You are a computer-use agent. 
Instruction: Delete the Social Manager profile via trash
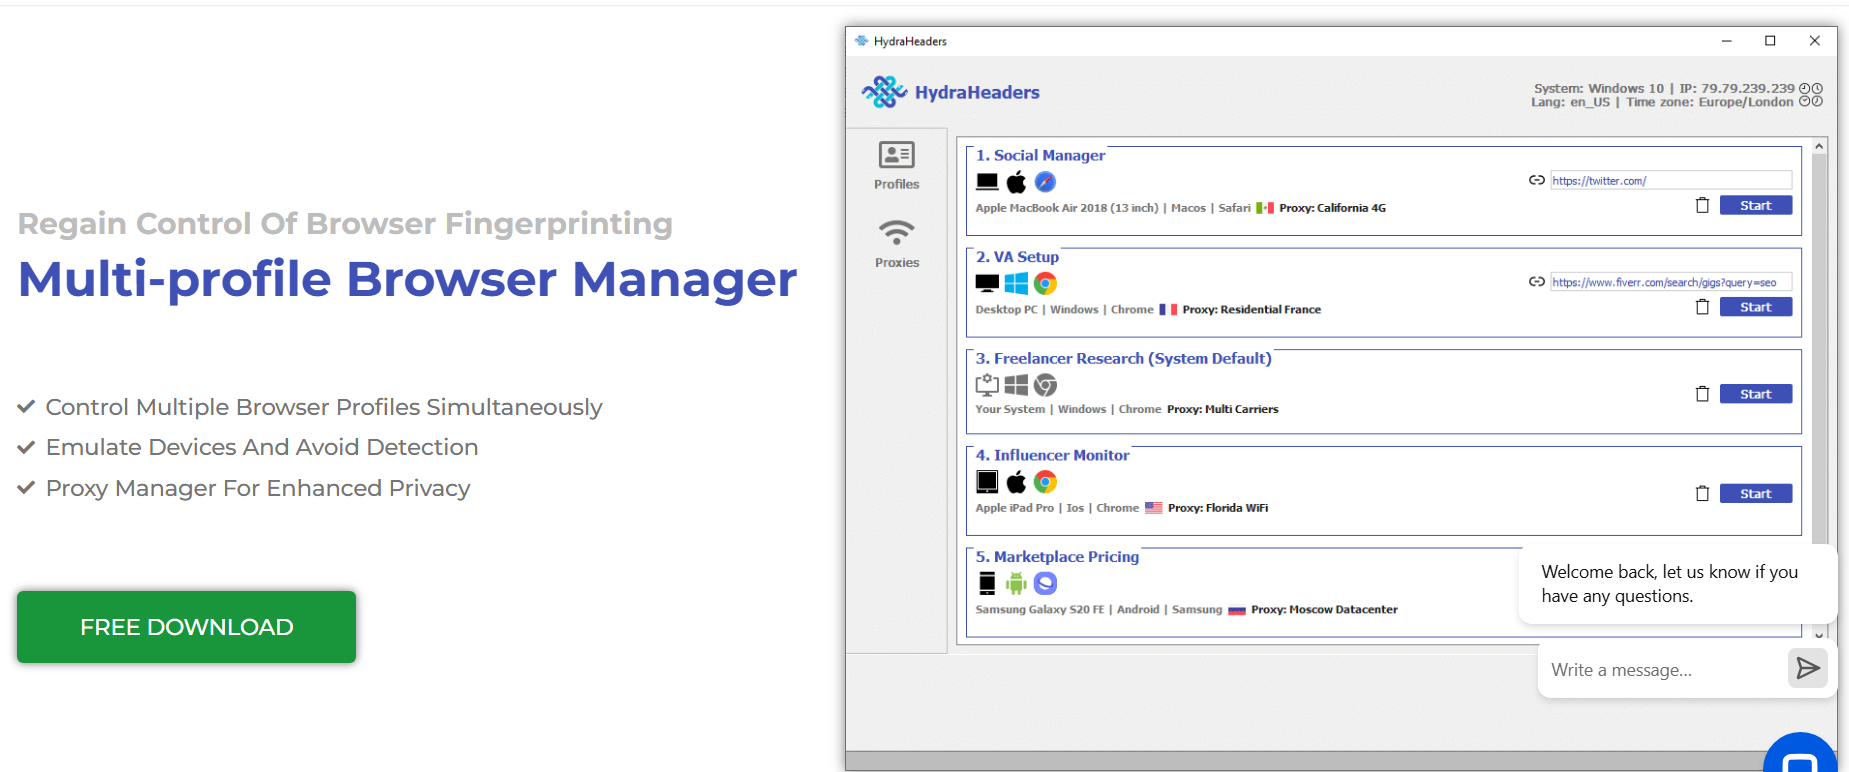point(1702,205)
